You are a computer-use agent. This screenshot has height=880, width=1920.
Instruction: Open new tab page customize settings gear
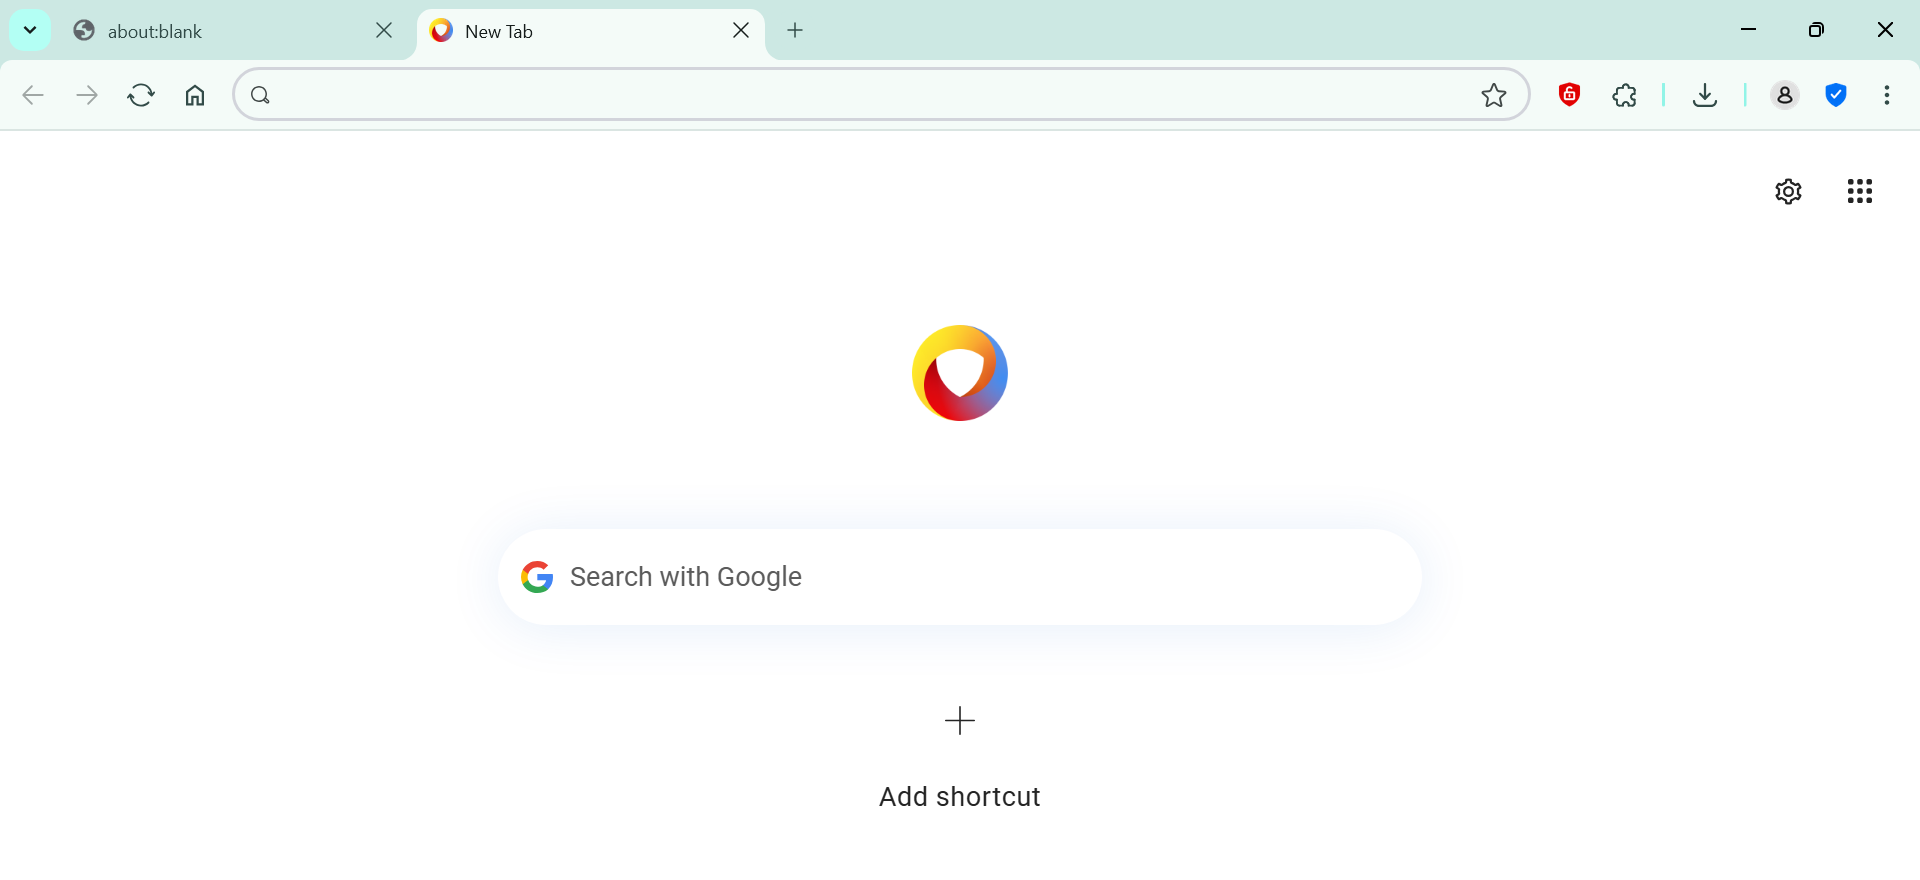pos(1788,191)
